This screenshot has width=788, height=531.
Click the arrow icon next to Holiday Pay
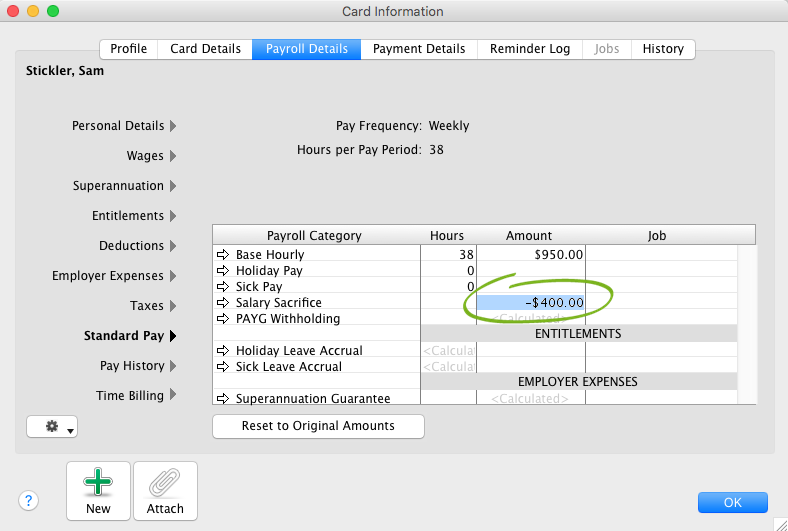point(223,271)
